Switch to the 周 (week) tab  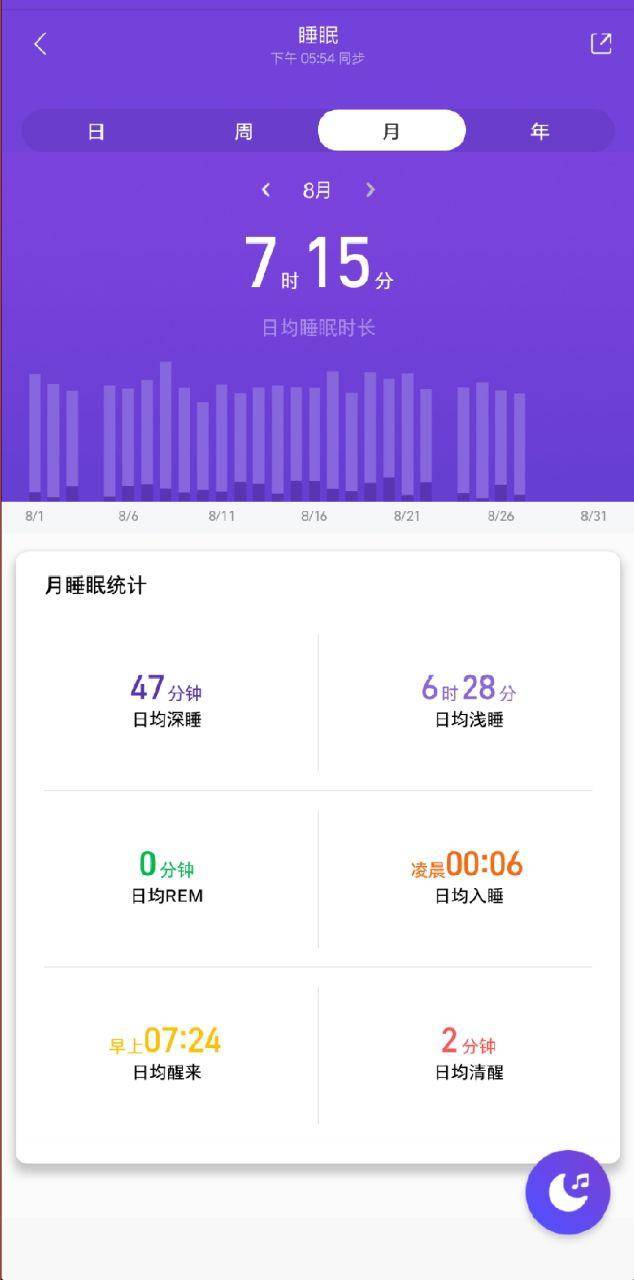tap(244, 131)
